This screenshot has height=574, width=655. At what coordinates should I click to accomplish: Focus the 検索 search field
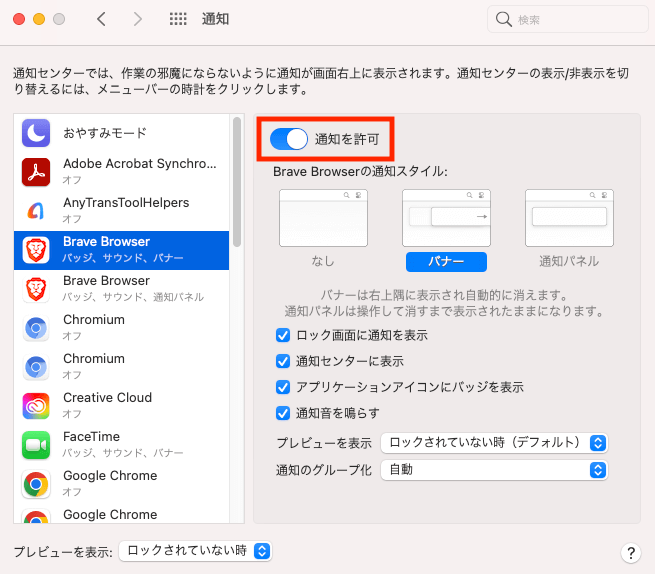click(567, 19)
